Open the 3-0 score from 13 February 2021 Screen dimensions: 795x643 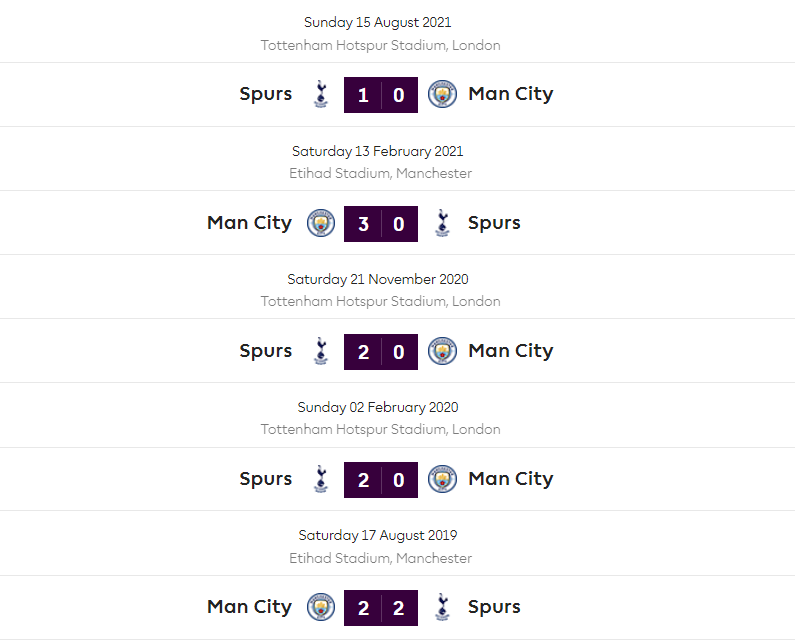pyautogui.click(x=381, y=224)
